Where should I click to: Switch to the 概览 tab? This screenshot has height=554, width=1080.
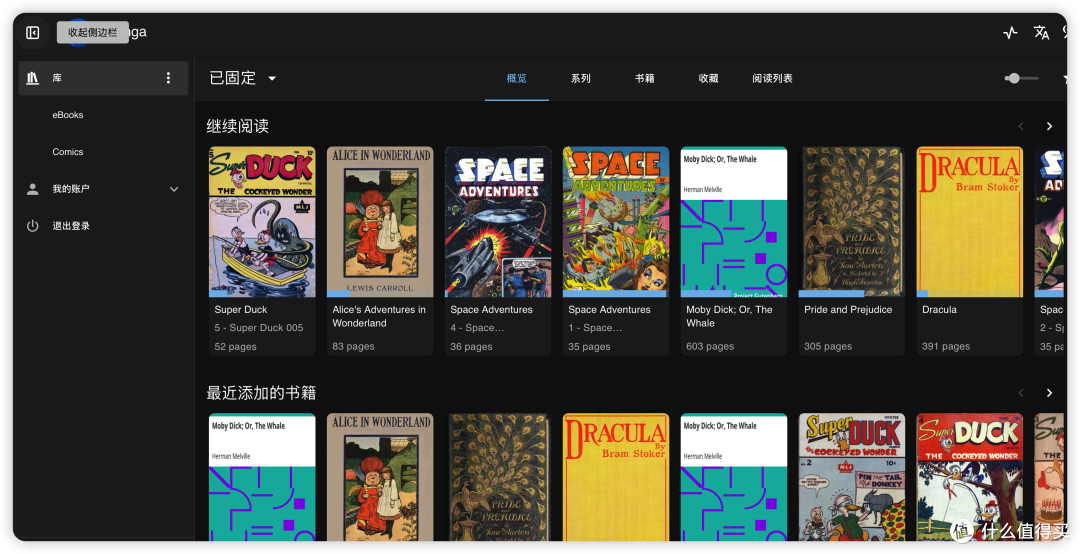(517, 79)
